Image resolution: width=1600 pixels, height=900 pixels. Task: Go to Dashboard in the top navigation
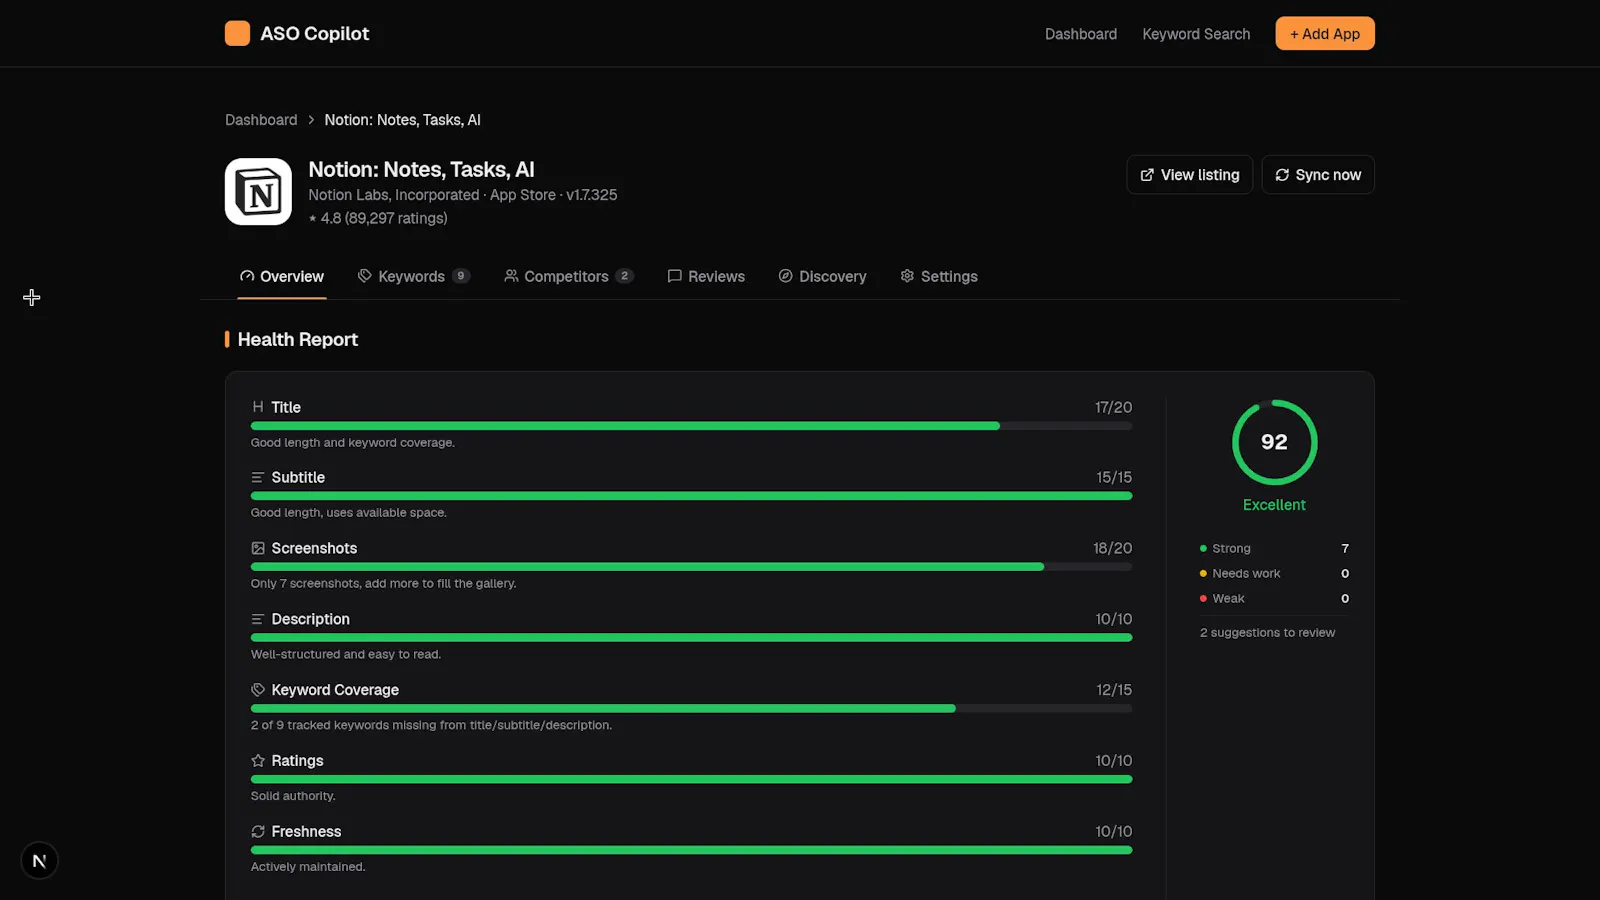[x=1081, y=34]
